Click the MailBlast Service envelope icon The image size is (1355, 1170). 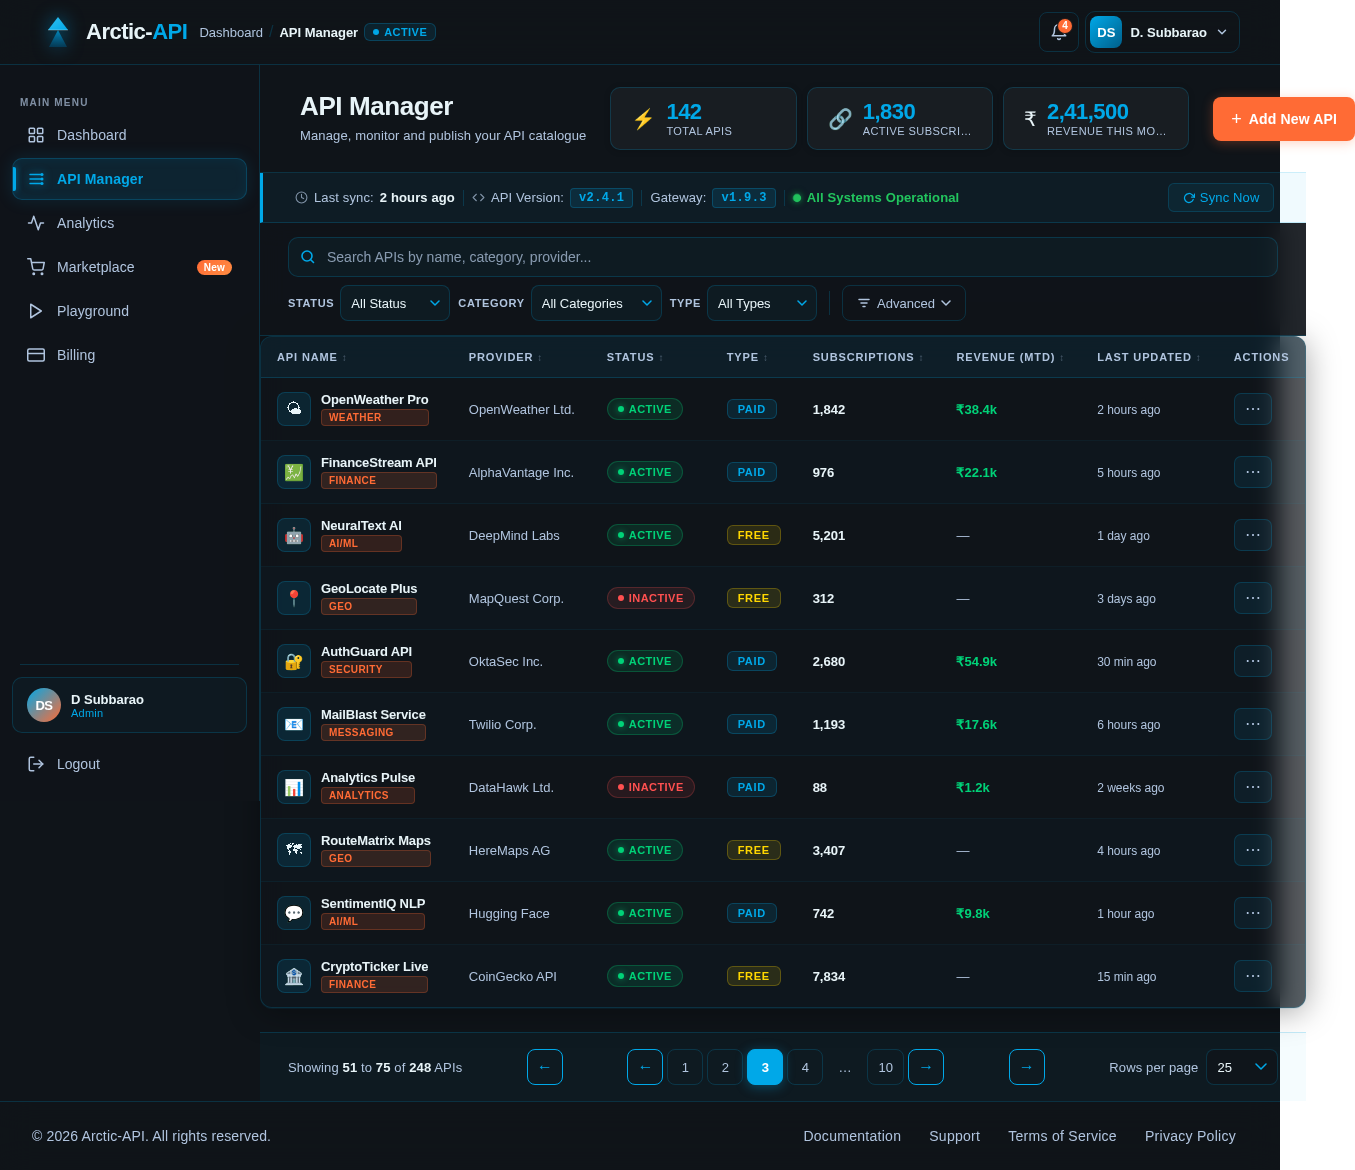point(294,724)
